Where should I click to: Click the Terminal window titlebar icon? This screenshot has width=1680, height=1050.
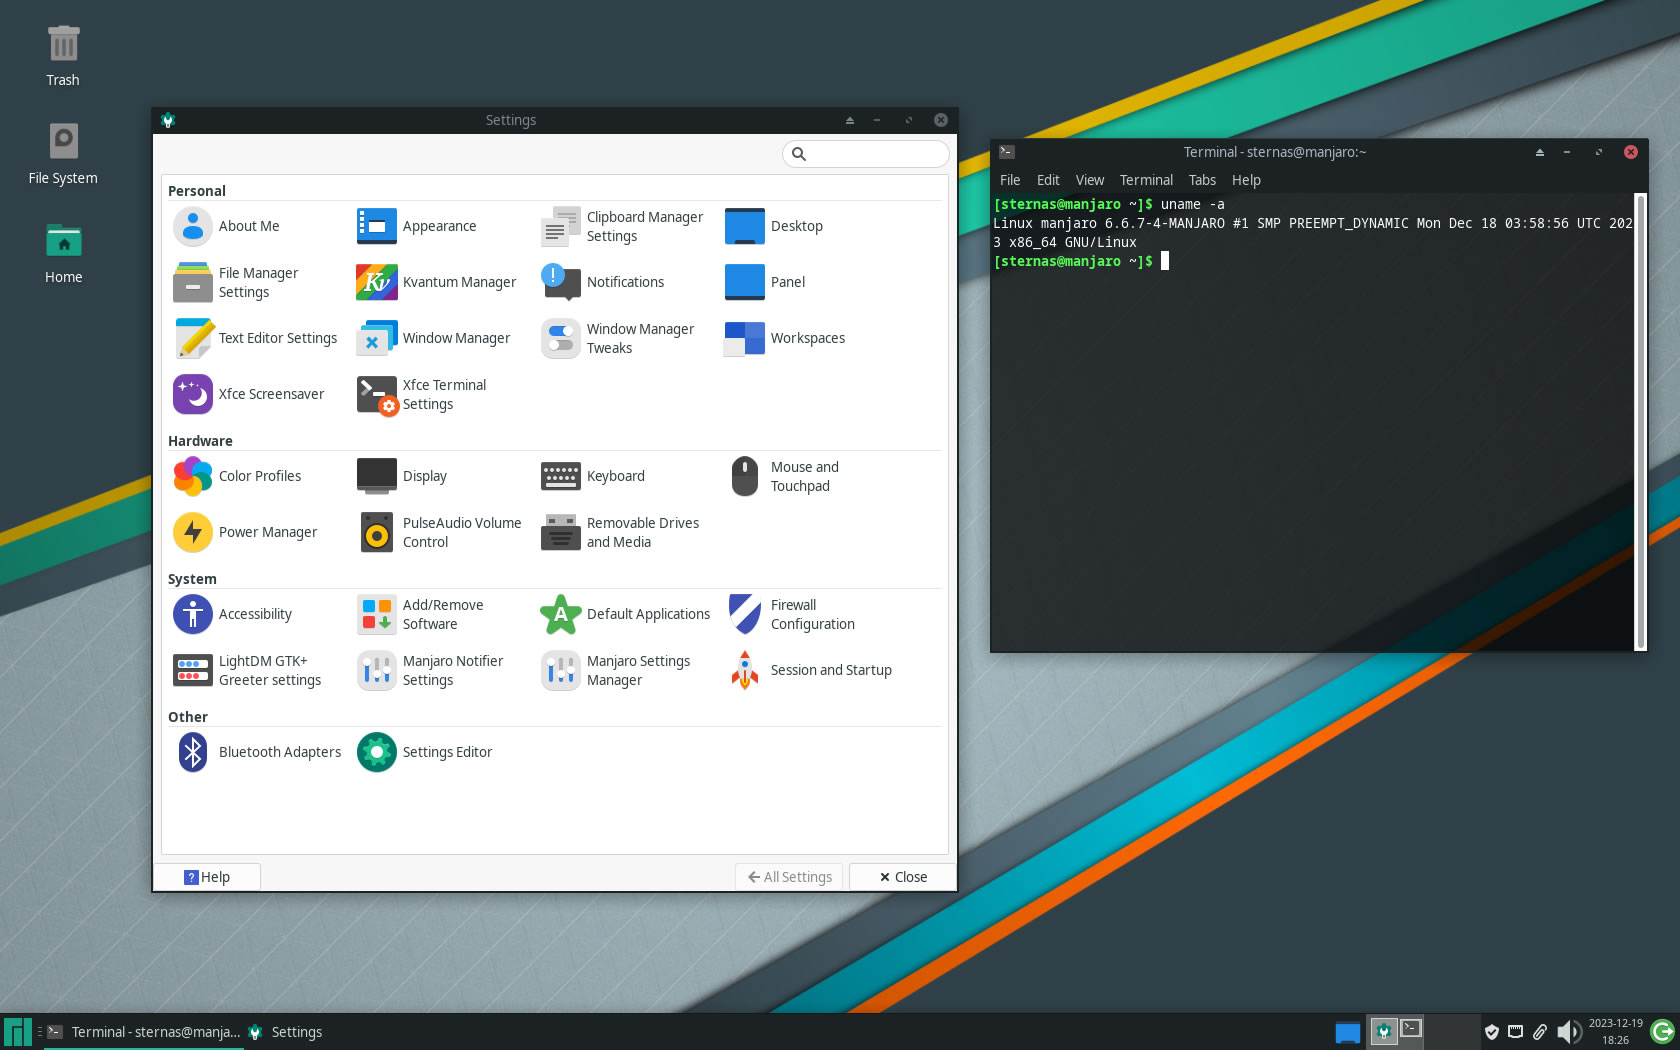coord(1007,152)
